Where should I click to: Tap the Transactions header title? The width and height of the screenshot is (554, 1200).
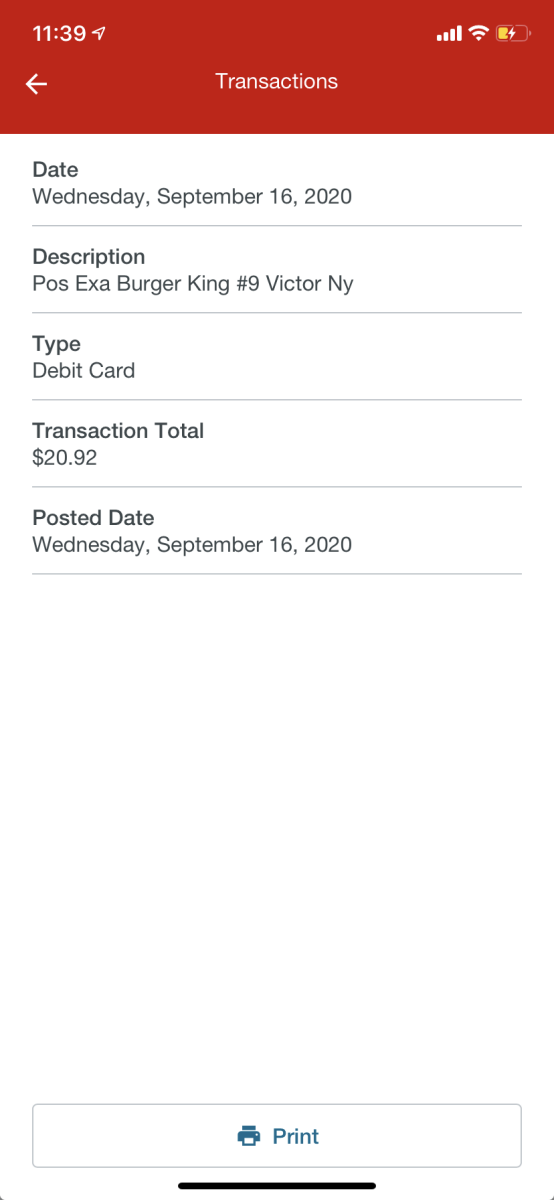[x=277, y=82]
